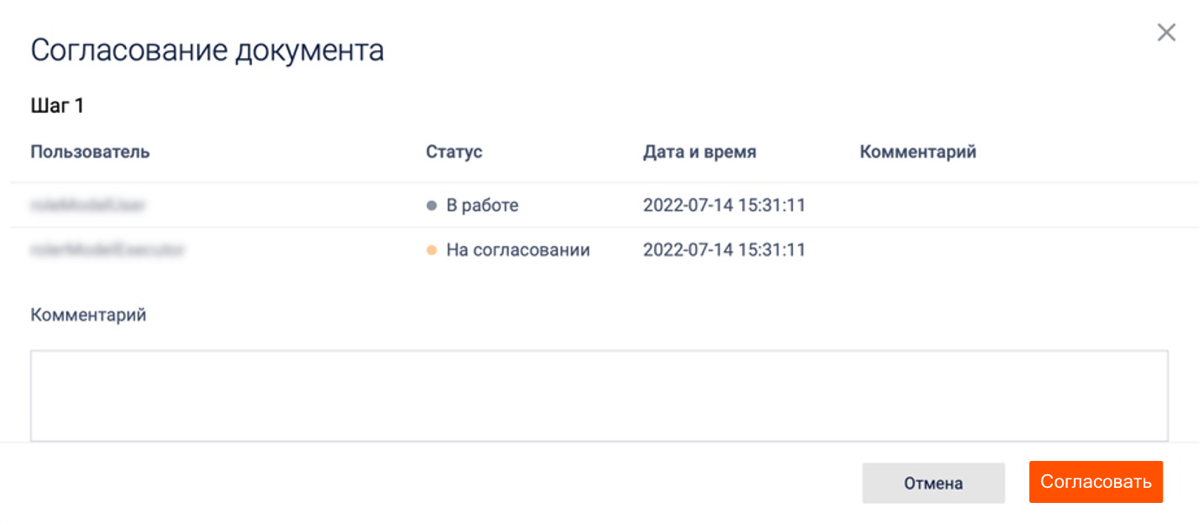Click the Согласование документа dialog title
Screen dimensions: 1199x524
click(207, 50)
